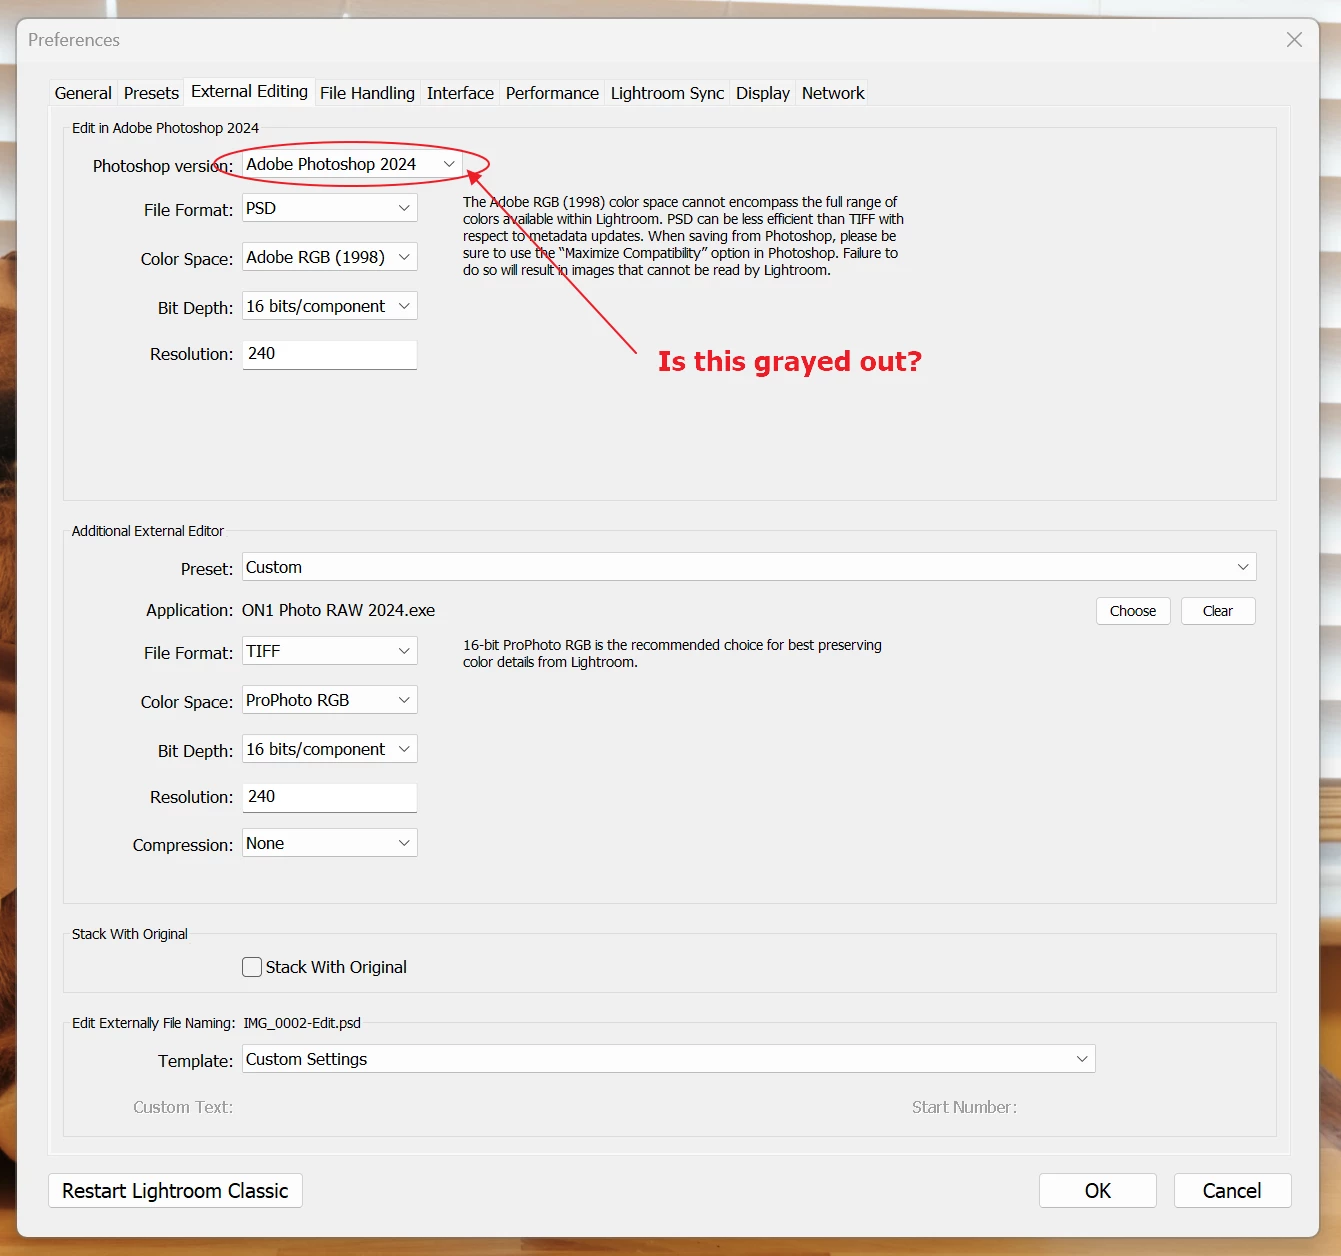Confirm preferences with OK
The width and height of the screenshot is (1341, 1256).
(x=1098, y=1191)
